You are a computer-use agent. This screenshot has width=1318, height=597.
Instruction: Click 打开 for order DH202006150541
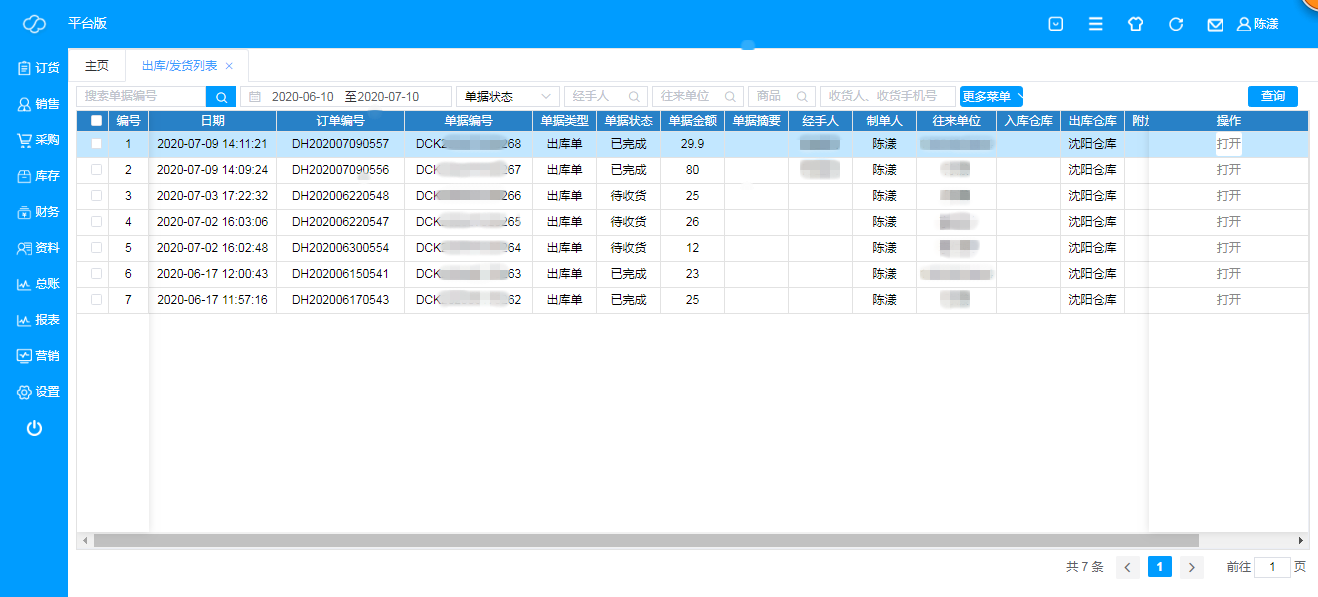pyautogui.click(x=1228, y=274)
